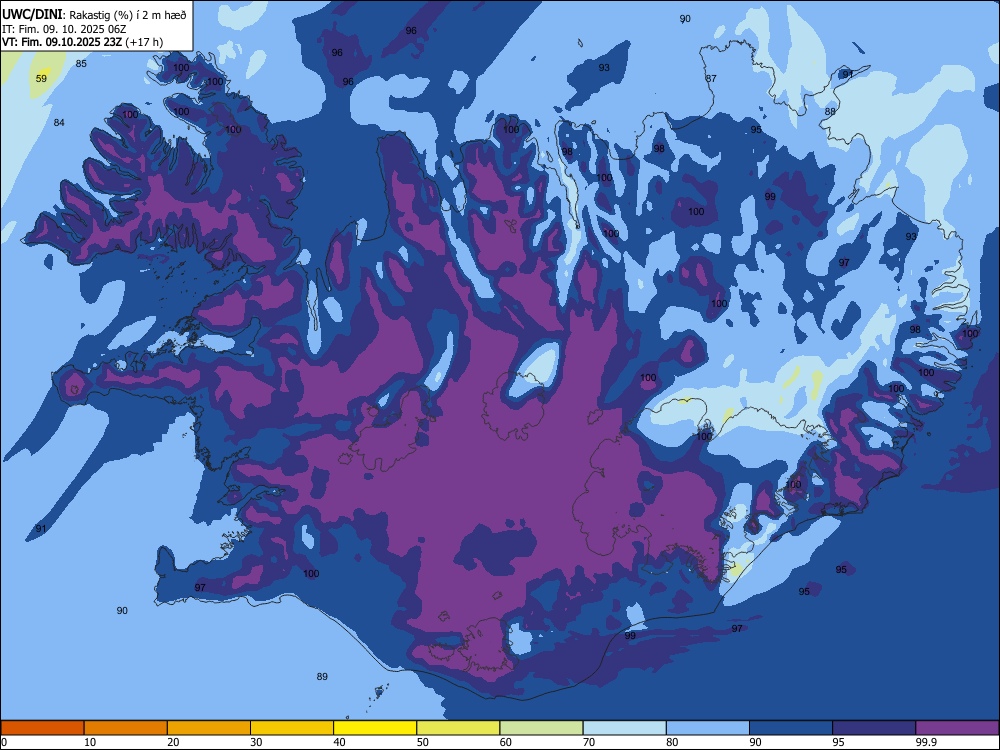
Task: Click the humidity value 87 on the map
Action: 711,78
